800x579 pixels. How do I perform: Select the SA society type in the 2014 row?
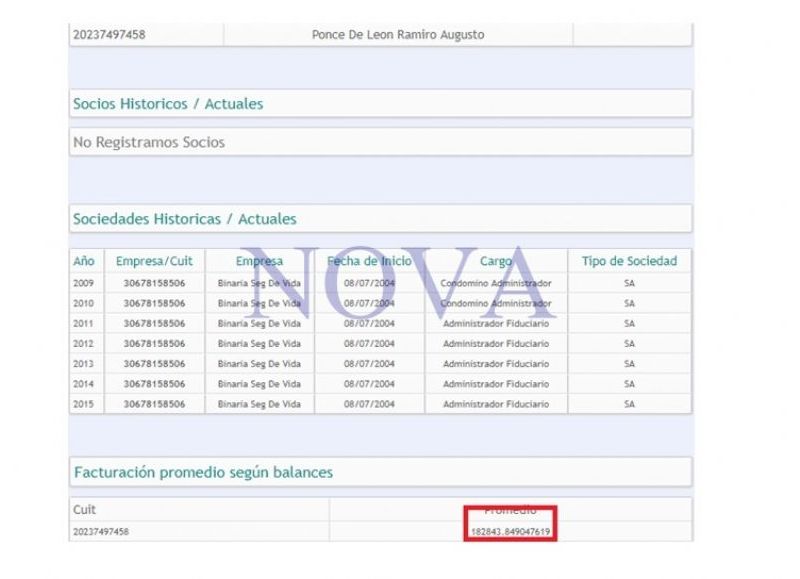(629, 384)
